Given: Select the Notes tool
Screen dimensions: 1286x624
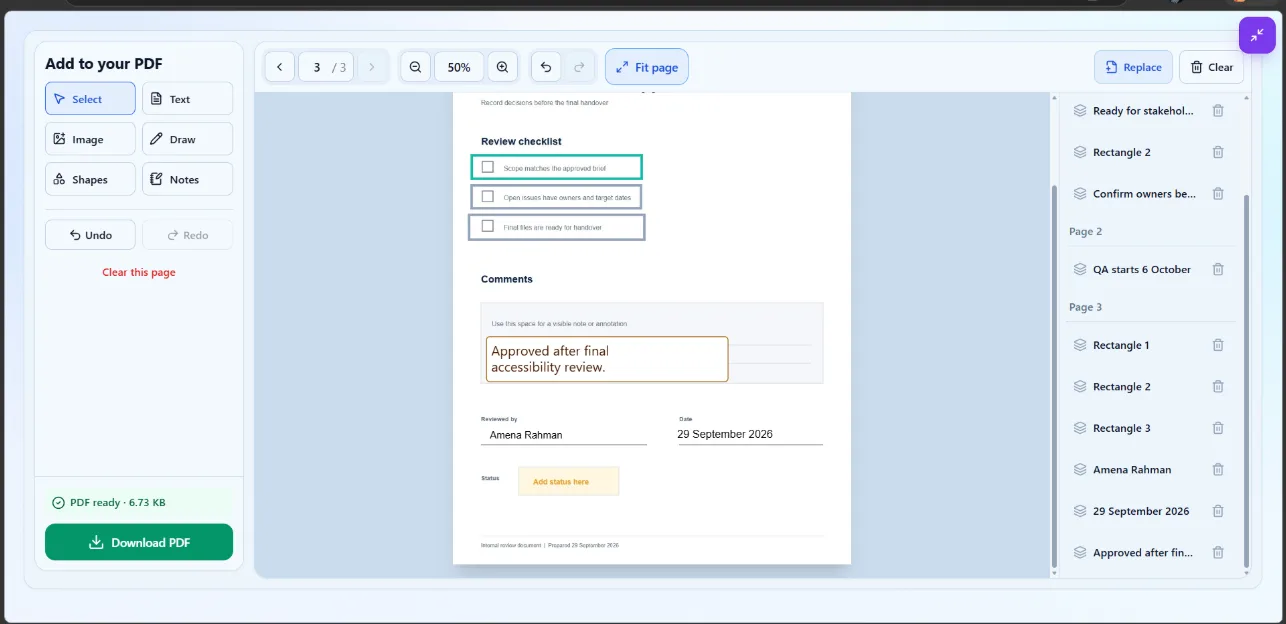Looking at the screenshot, I should pos(187,179).
